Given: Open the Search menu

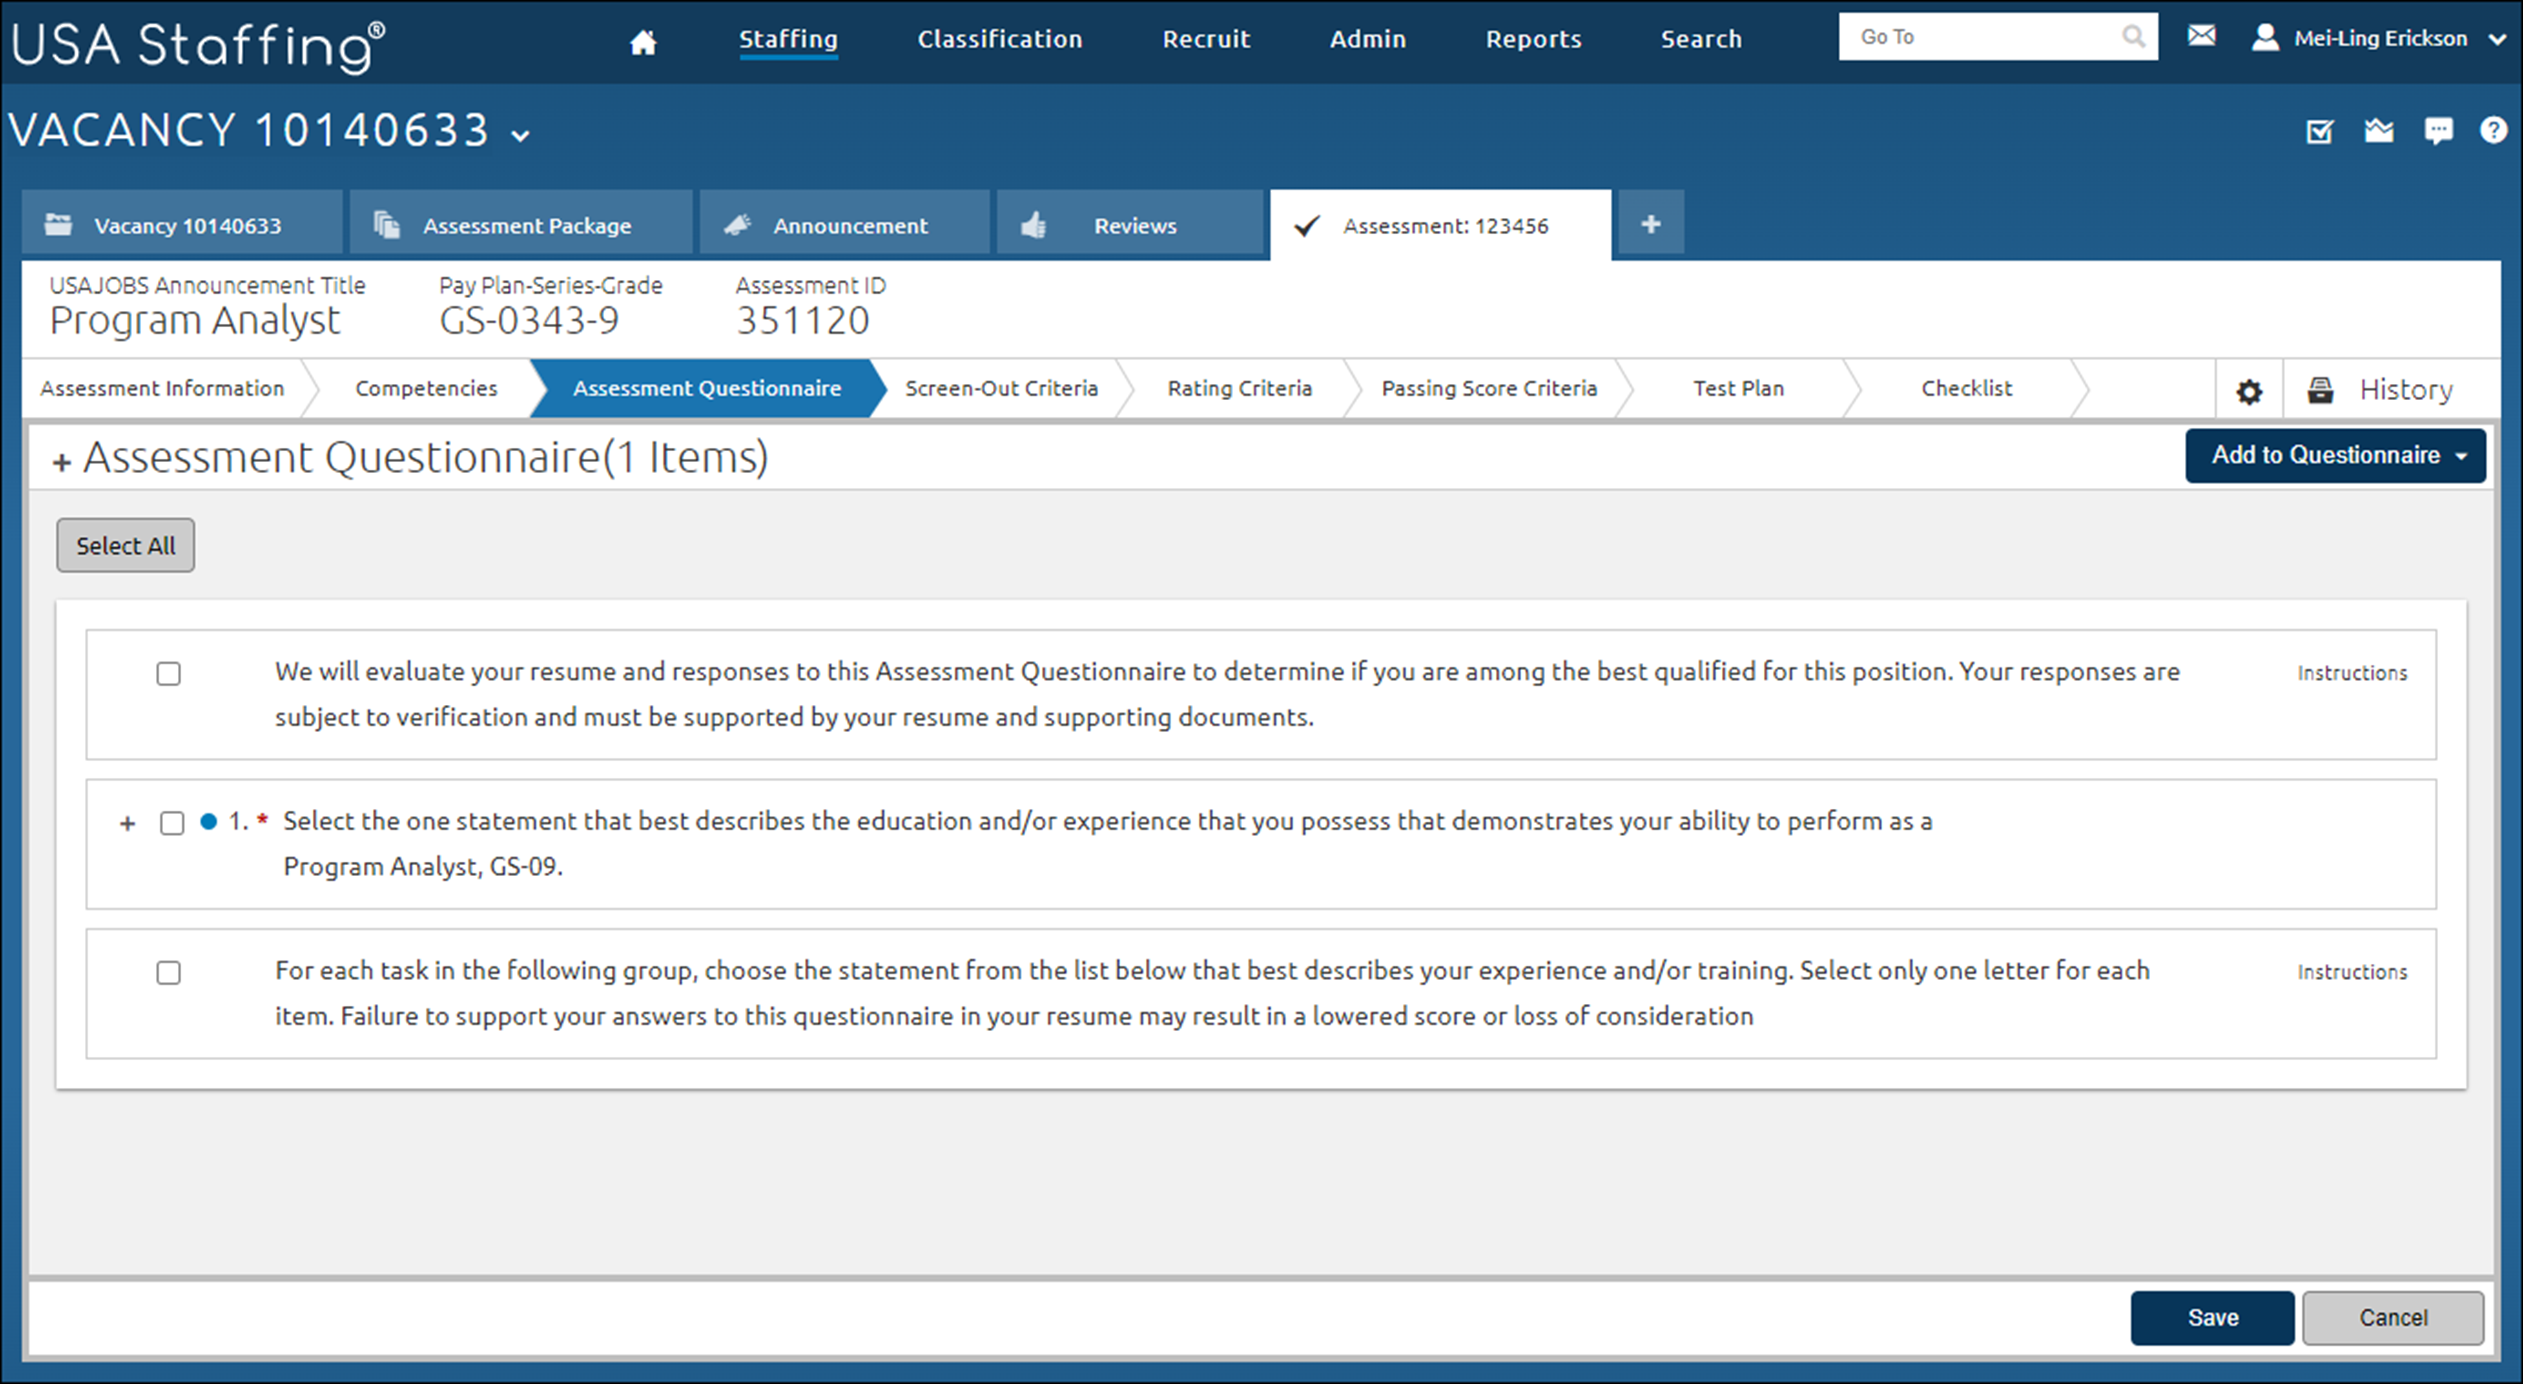Looking at the screenshot, I should pyautogui.click(x=1701, y=39).
